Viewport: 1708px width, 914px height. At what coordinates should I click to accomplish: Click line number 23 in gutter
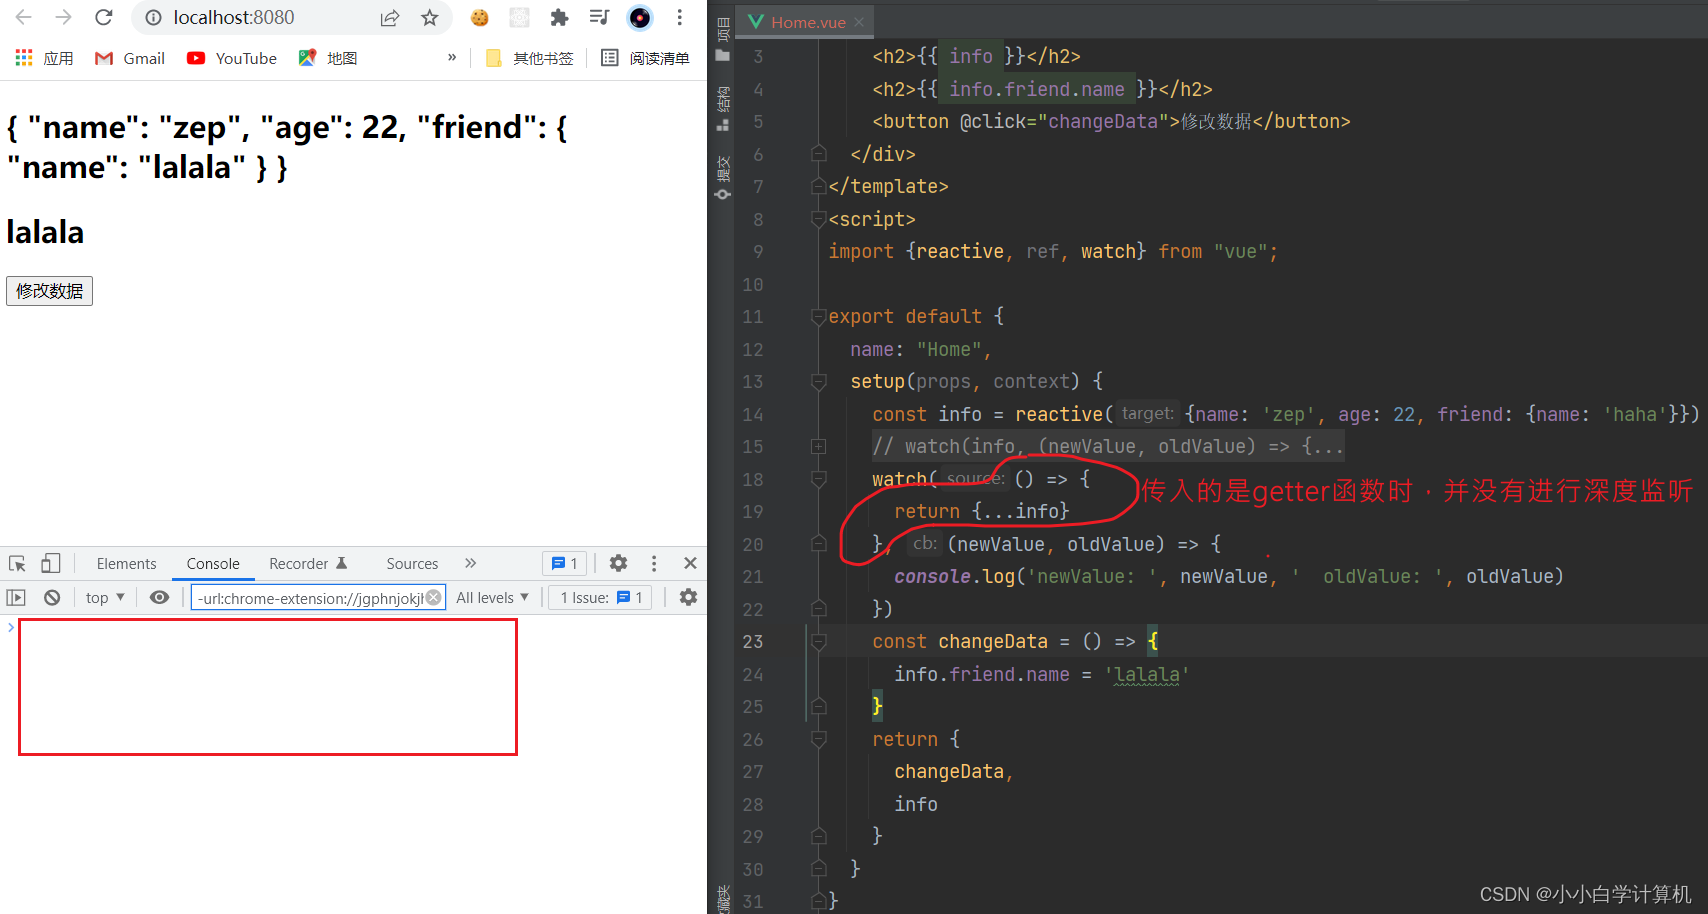pyautogui.click(x=753, y=642)
